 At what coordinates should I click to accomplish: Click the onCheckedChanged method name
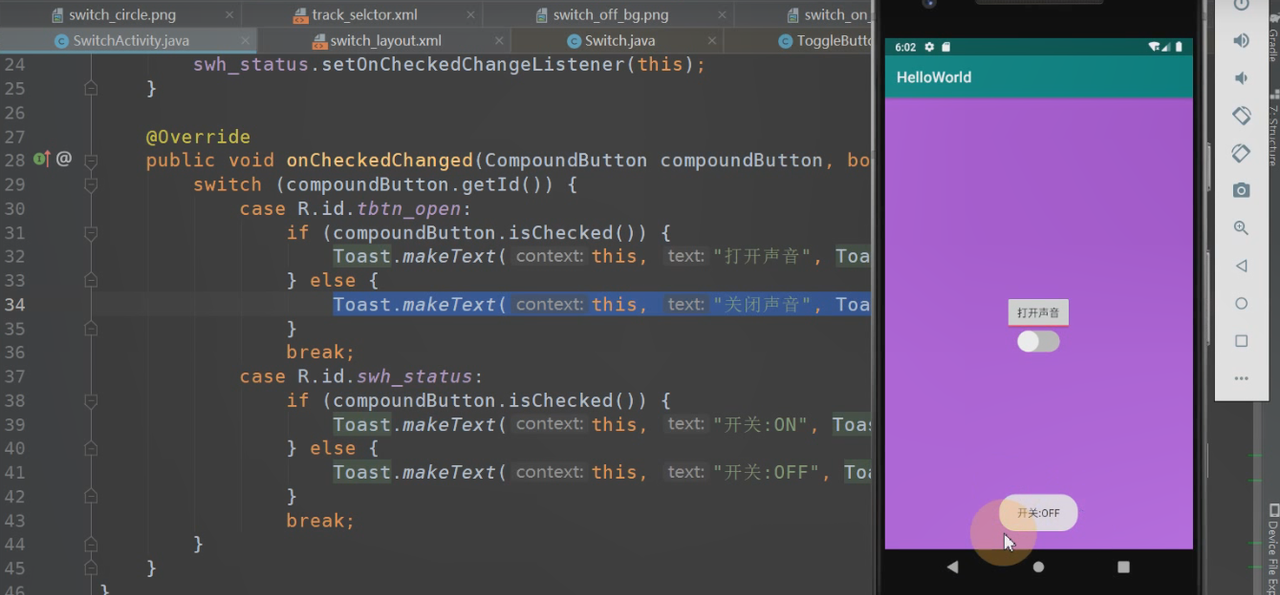[379, 160]
